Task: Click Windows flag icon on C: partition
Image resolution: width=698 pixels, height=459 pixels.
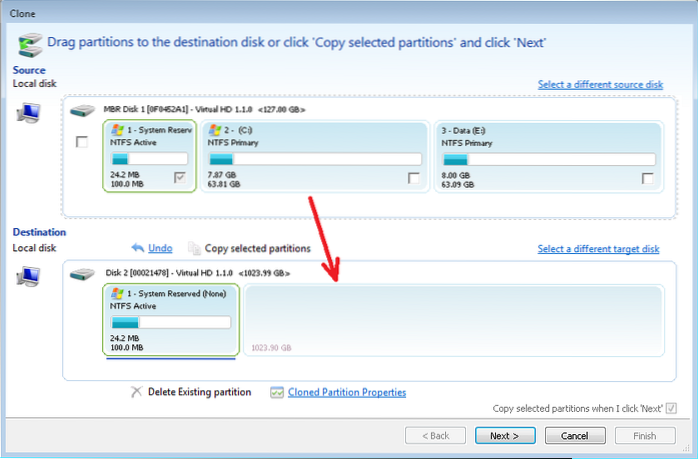Action: pyautogui.click(x=215, y=130)
